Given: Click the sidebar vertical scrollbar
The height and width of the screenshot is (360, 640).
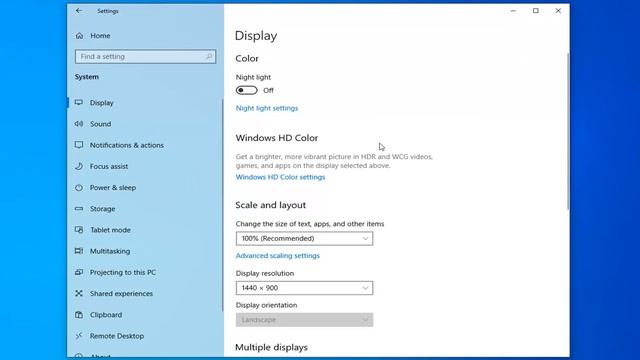Looking at the screenshot, I should point(222,204).
